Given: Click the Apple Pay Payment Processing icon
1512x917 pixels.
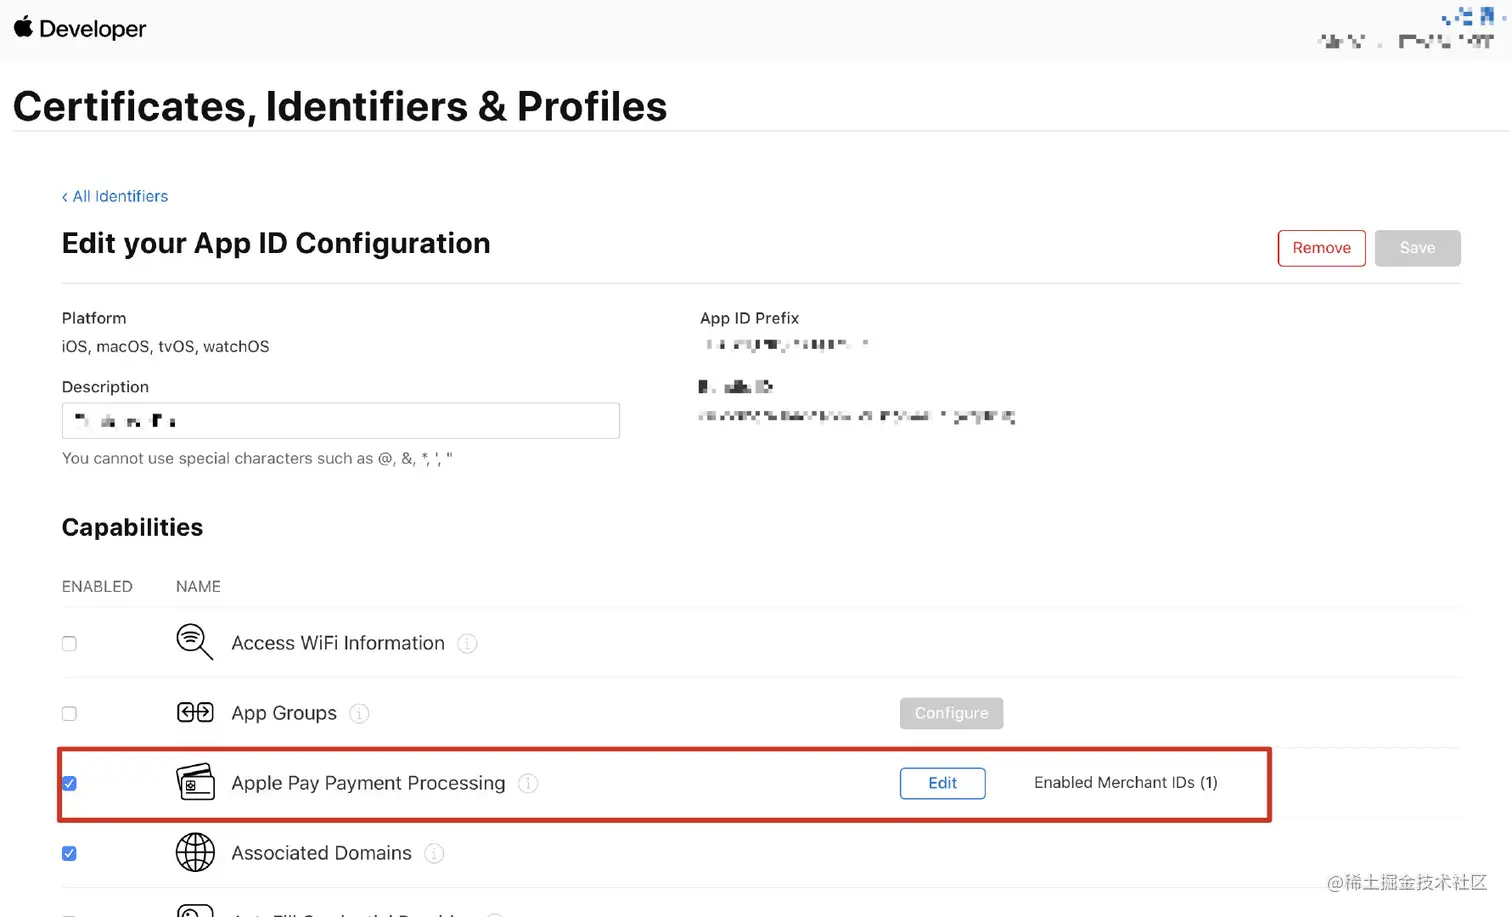Looking at the screenshot, I should 195,782.
